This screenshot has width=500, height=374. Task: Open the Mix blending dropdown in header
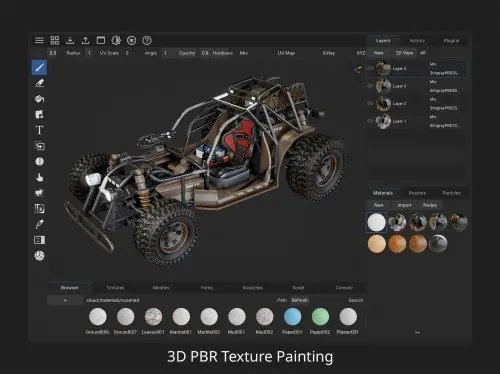click(244, 53)
